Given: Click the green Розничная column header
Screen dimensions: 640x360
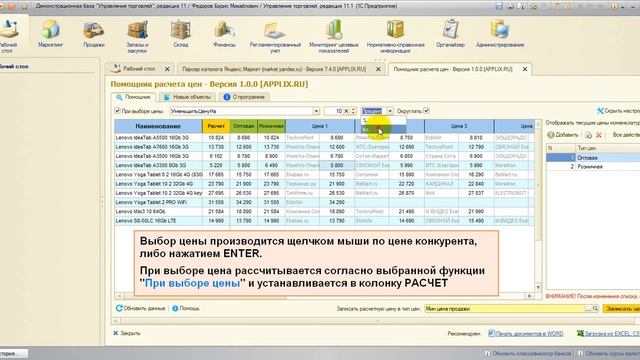Looking at the screenshot, I should 271,126.
